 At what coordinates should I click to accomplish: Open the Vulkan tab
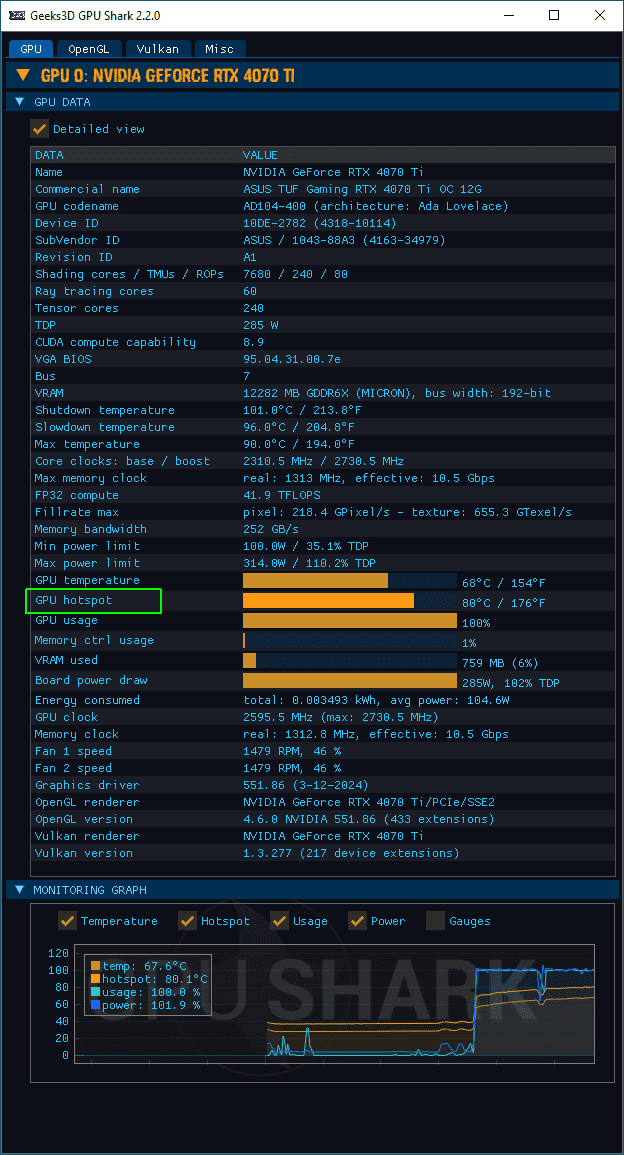tap(157, 48)
